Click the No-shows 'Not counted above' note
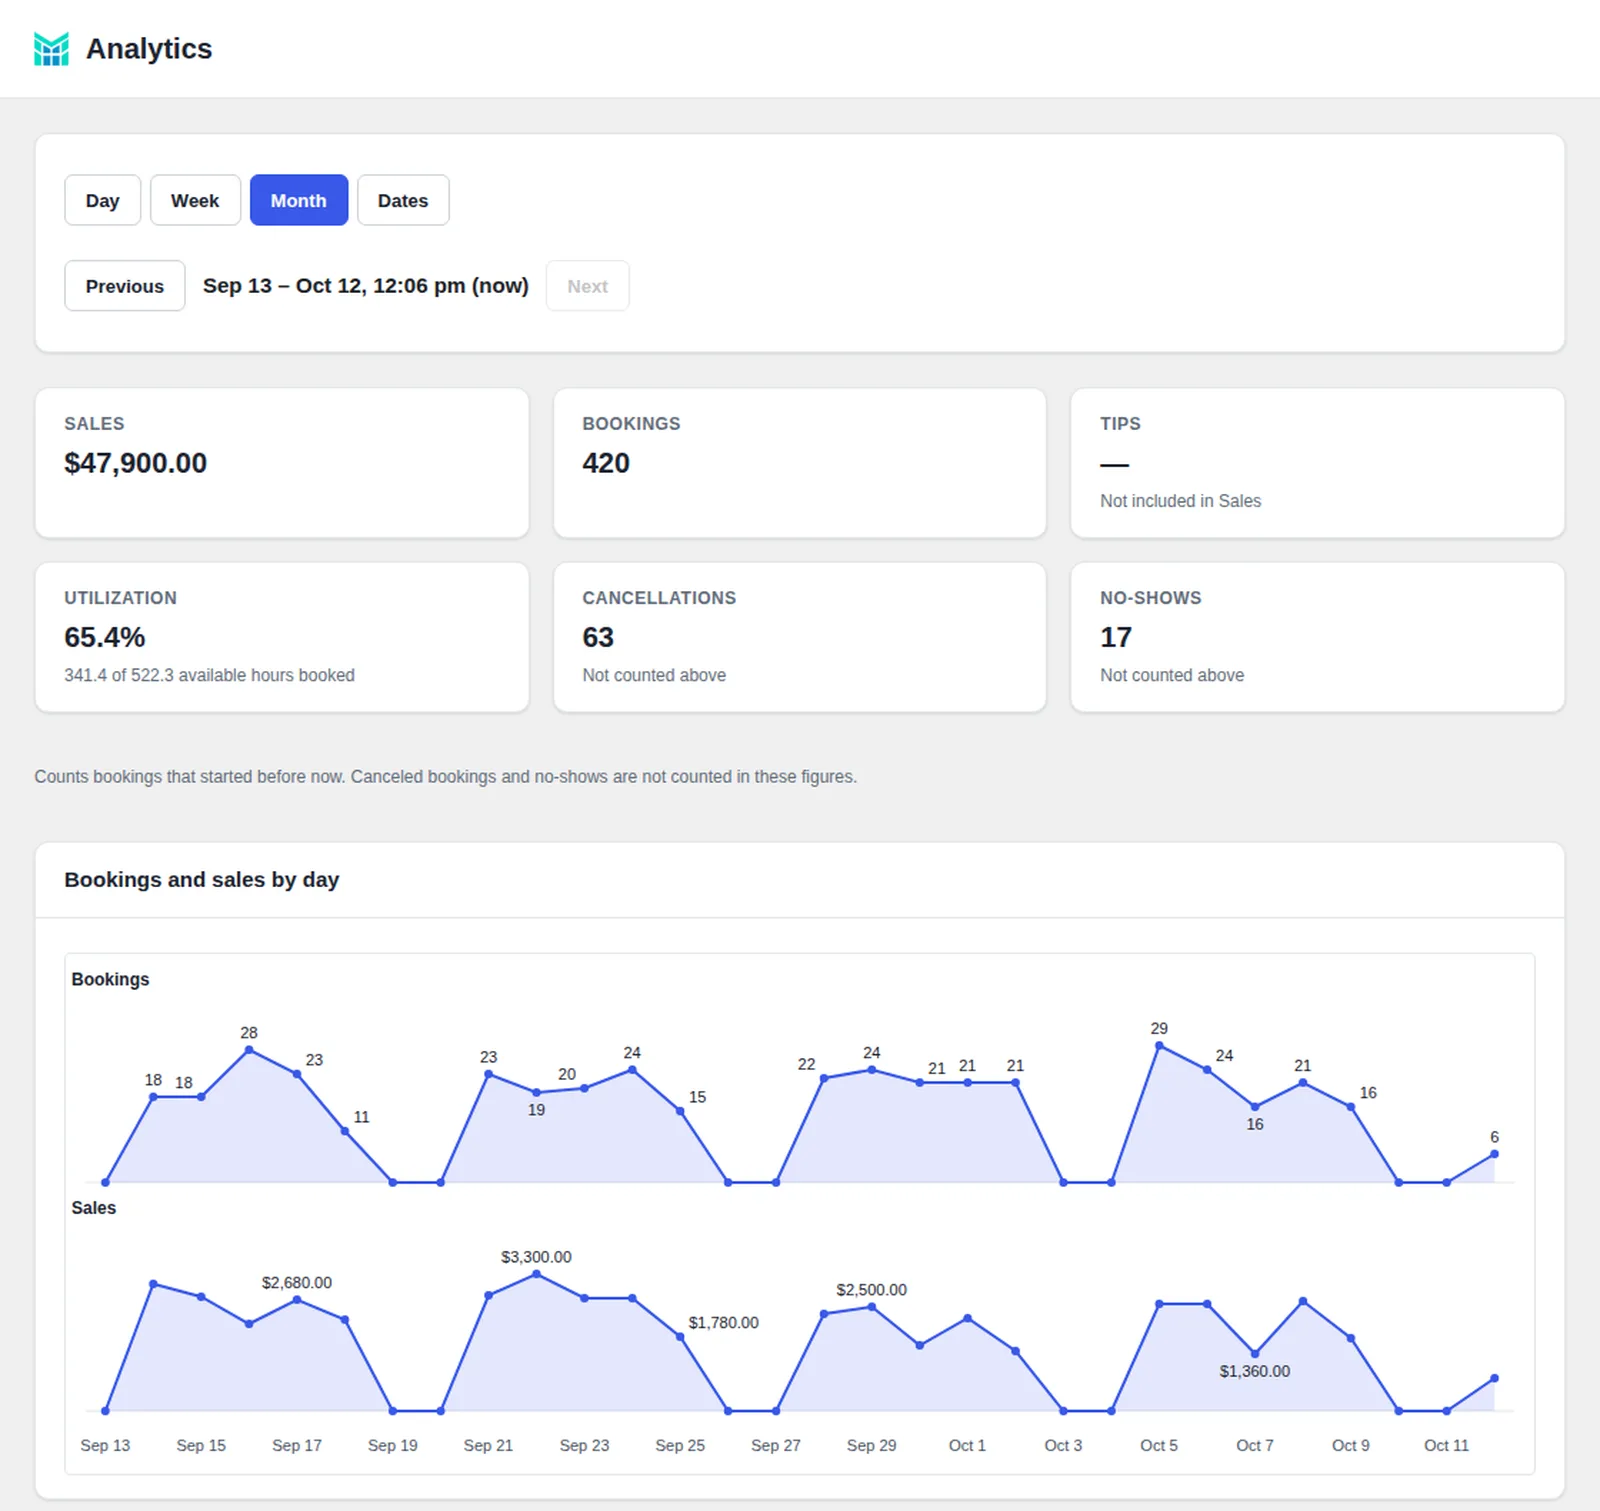Image resolution: width=1600 pixels, height=1511 pixels. click(1172, 675)
